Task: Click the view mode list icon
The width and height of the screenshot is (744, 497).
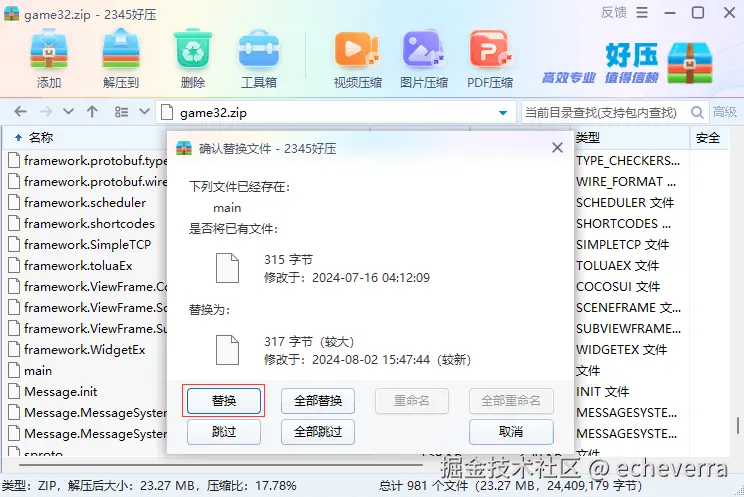Action: pos(121,112)
